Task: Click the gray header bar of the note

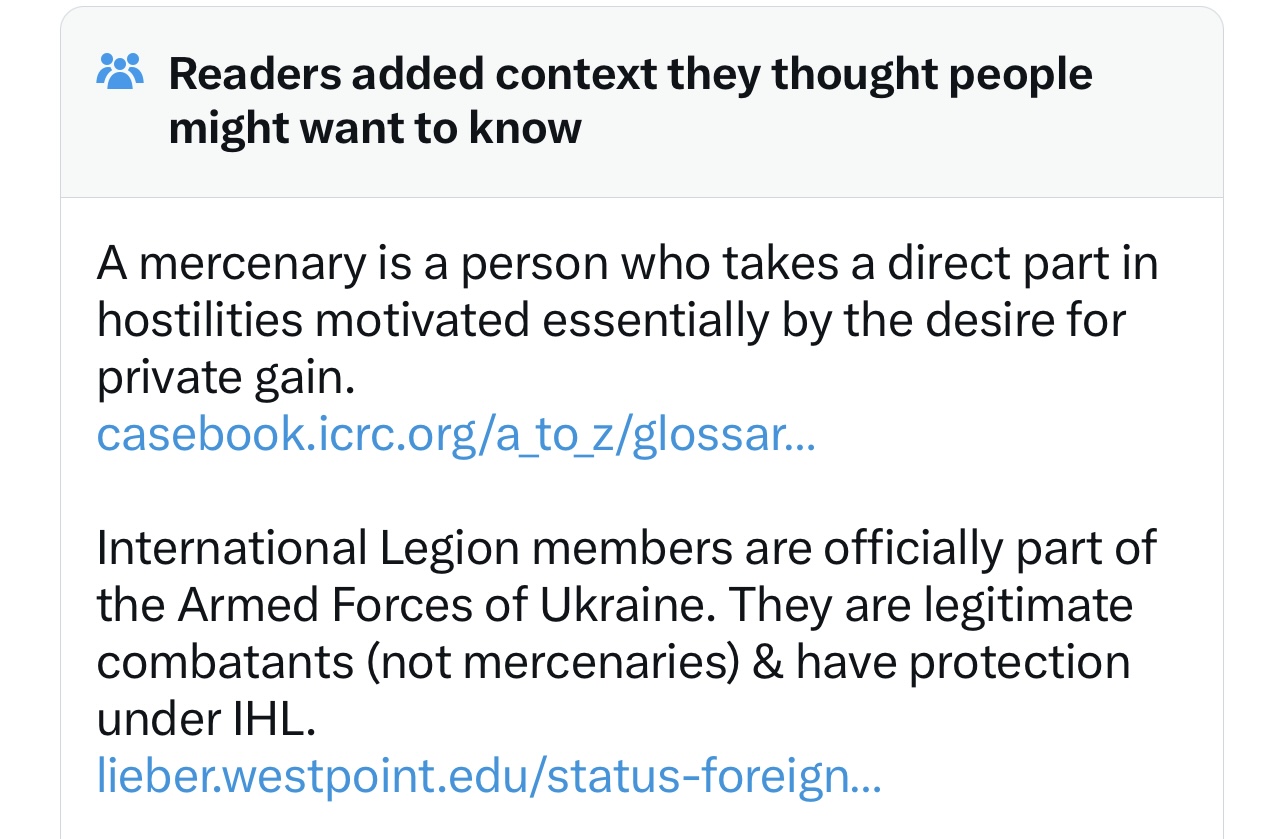Action: [642, 103]
